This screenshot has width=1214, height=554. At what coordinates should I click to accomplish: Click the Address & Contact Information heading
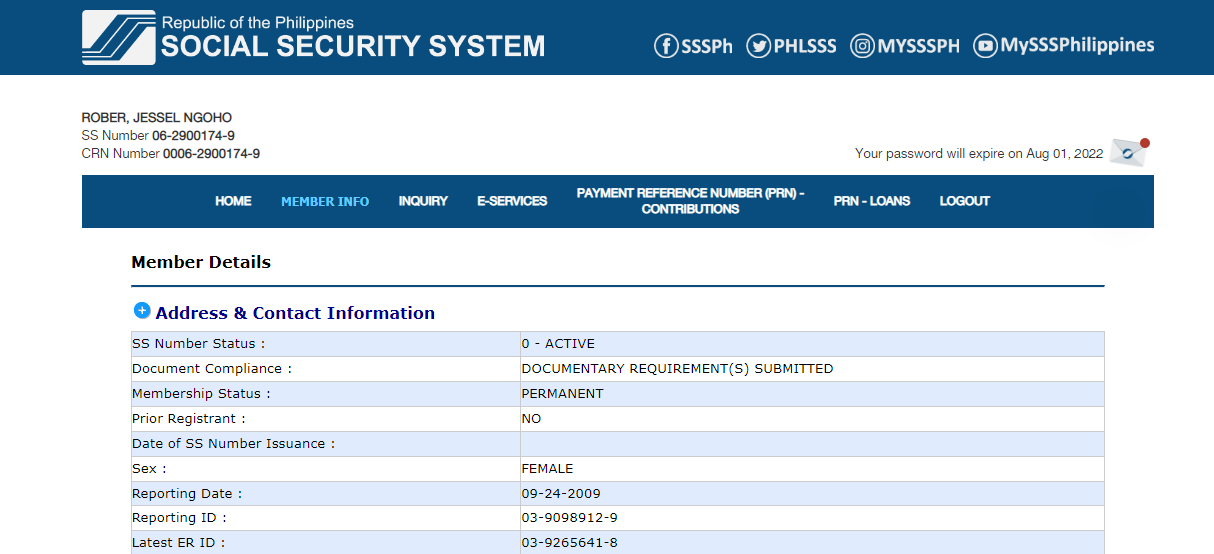295,313
